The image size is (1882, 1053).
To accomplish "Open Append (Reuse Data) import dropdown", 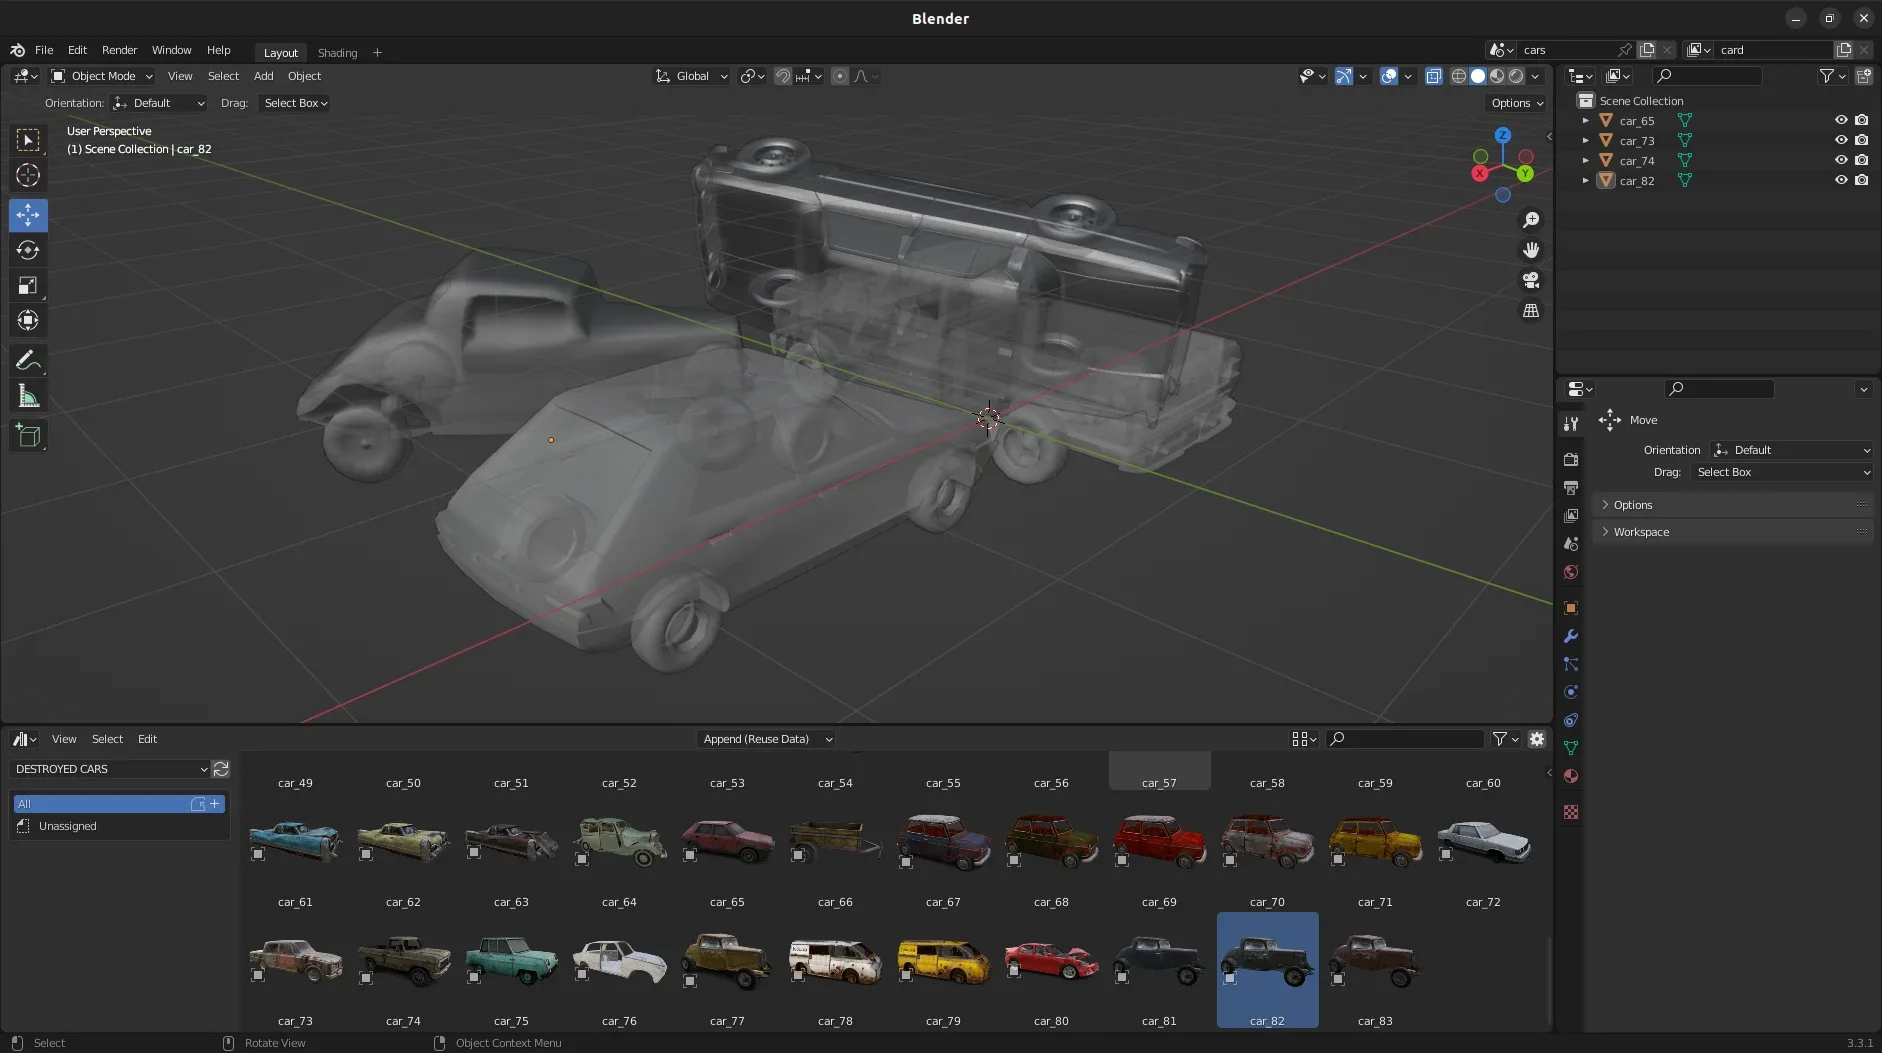I will (766, 739).
